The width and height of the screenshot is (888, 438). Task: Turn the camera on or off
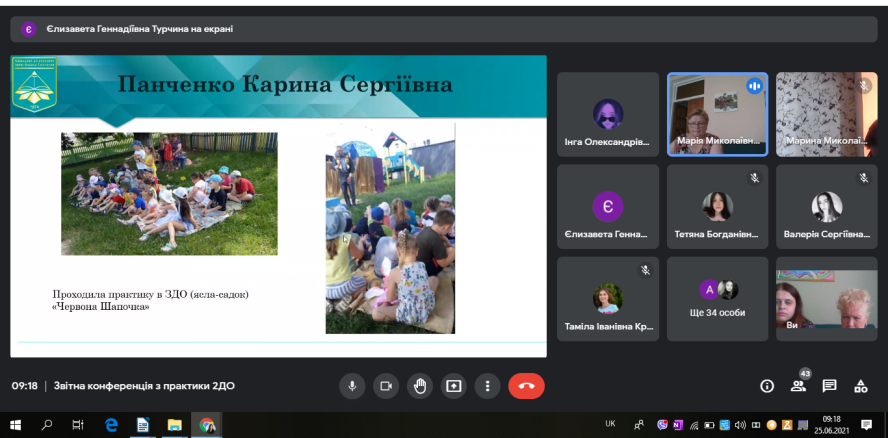pos(385,385)
